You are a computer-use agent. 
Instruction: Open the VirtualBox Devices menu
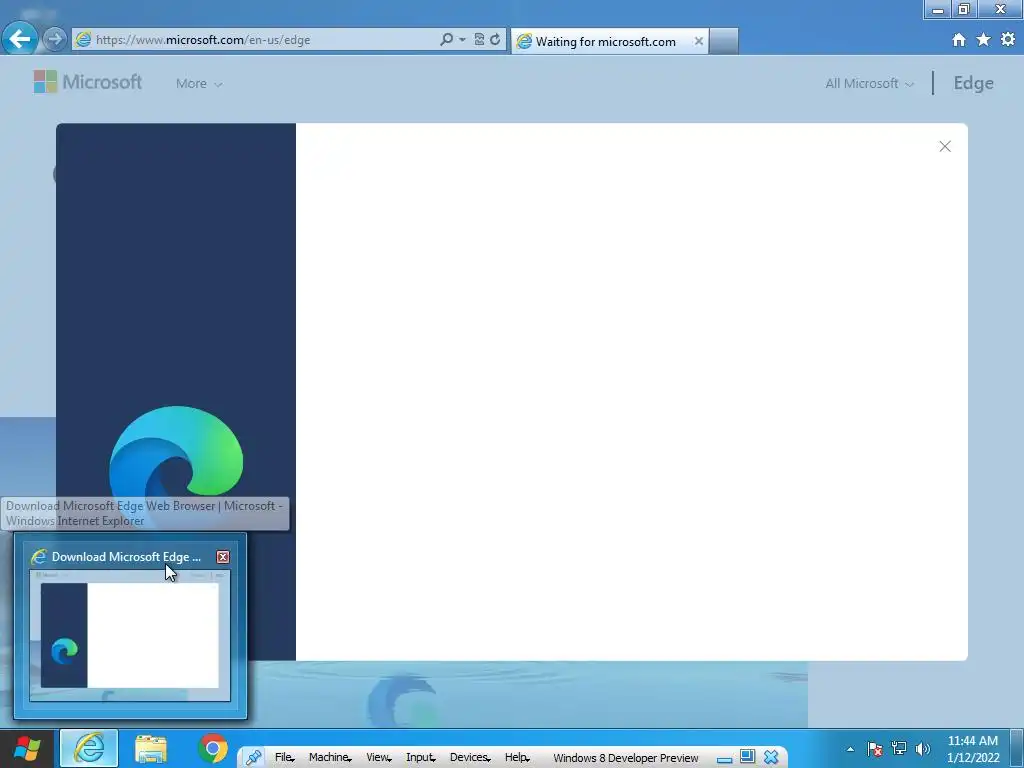pos(470,758)
